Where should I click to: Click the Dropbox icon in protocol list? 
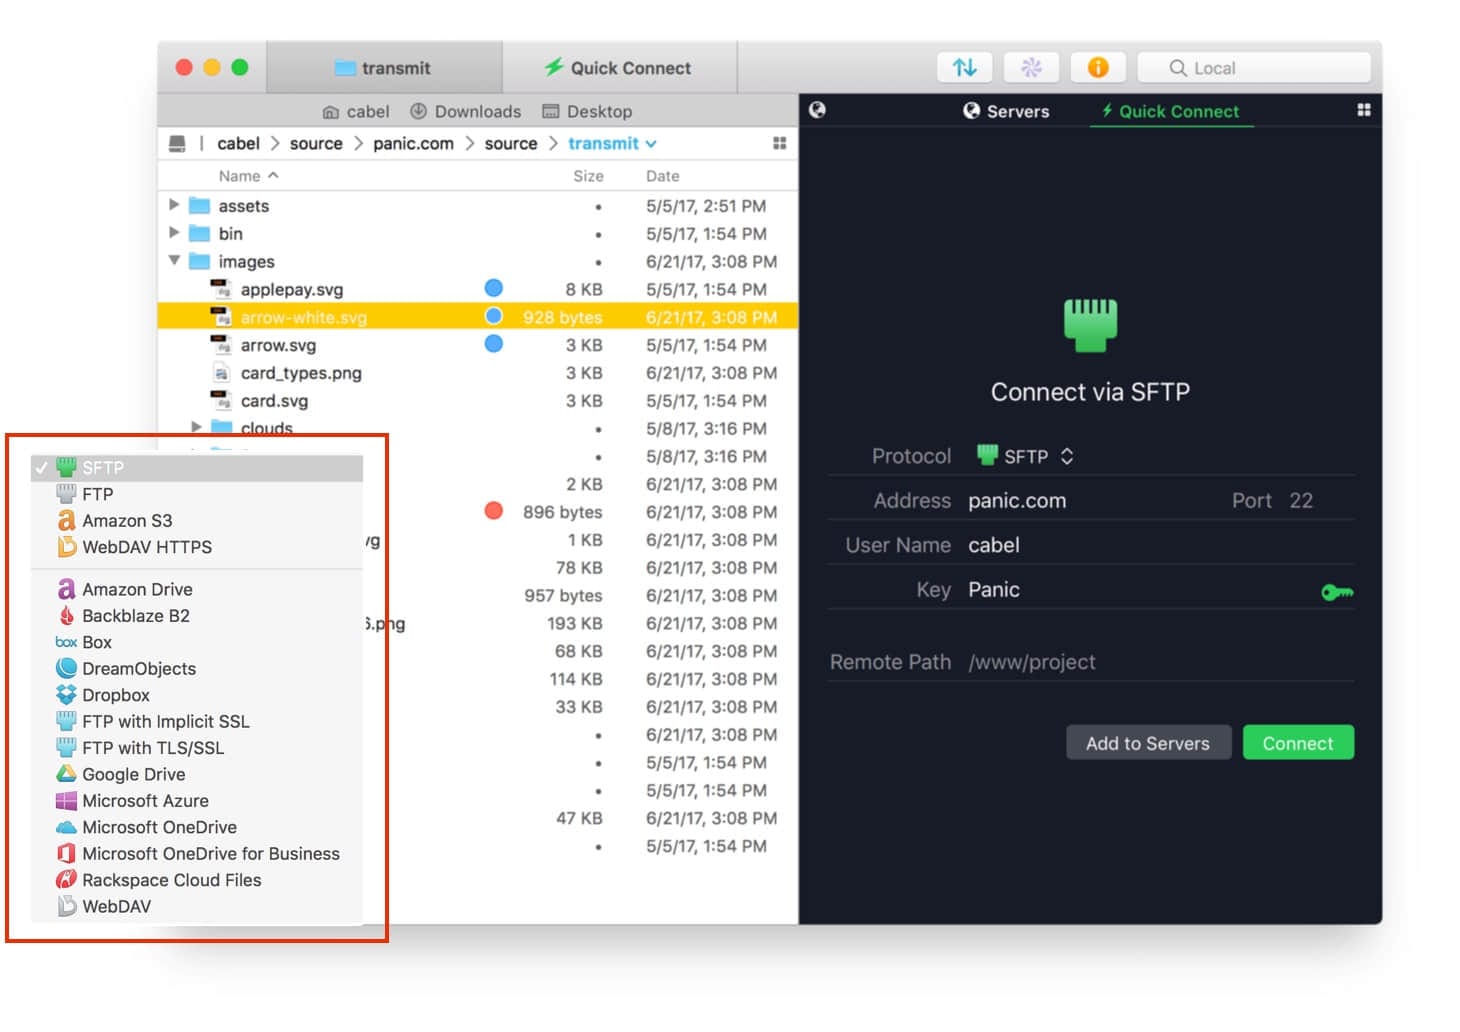(66, 694)
